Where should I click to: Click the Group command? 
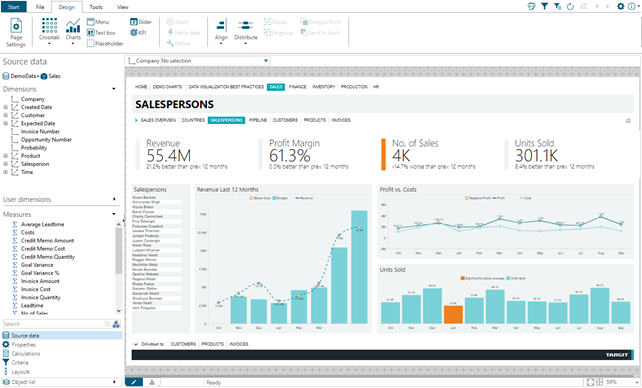click(275, 22)
